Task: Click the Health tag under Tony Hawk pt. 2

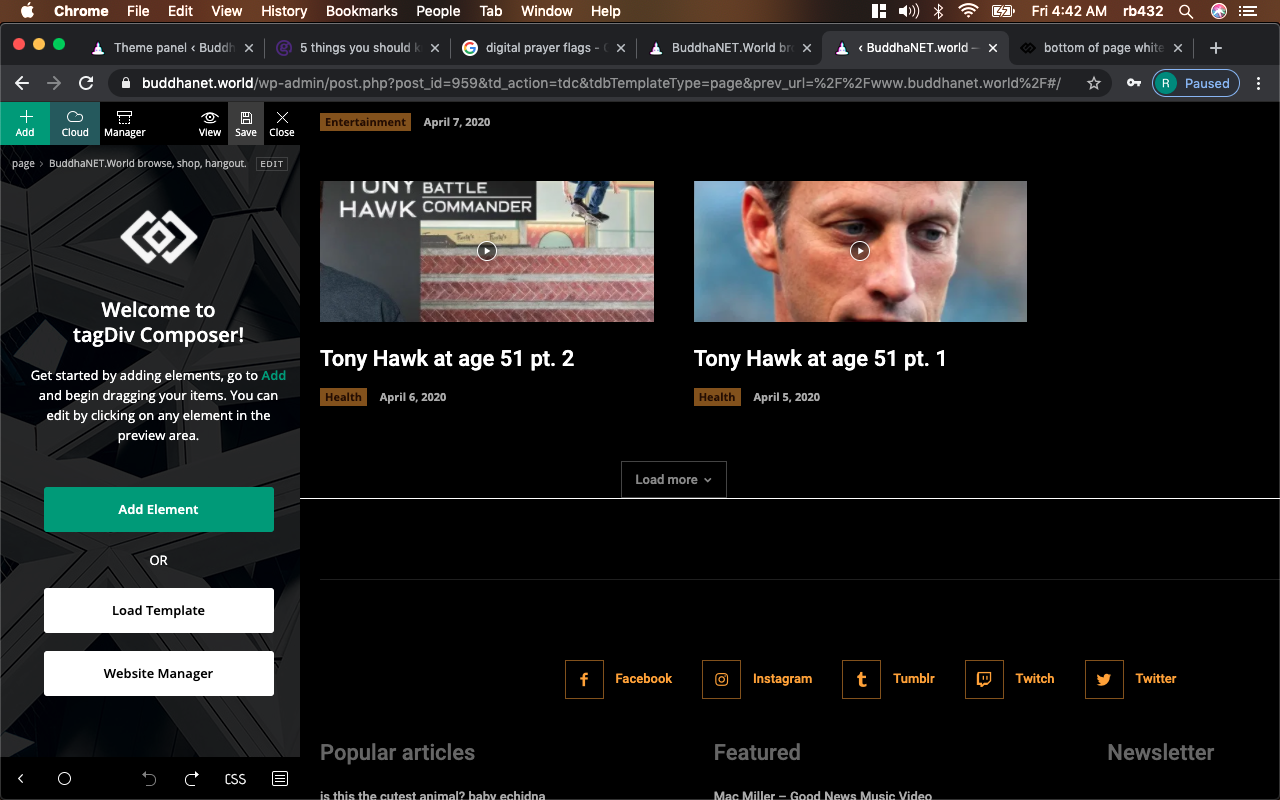Action: (343, 397)
